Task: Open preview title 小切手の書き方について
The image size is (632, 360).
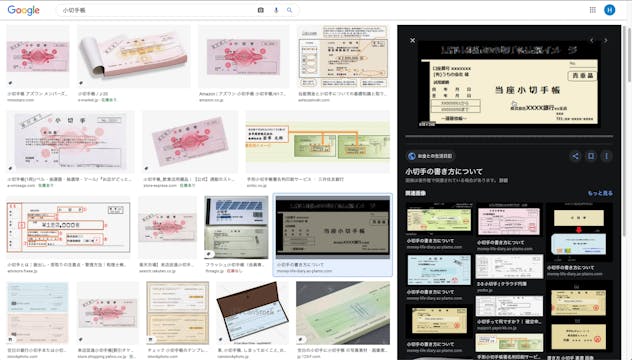Action: [444, 171]
